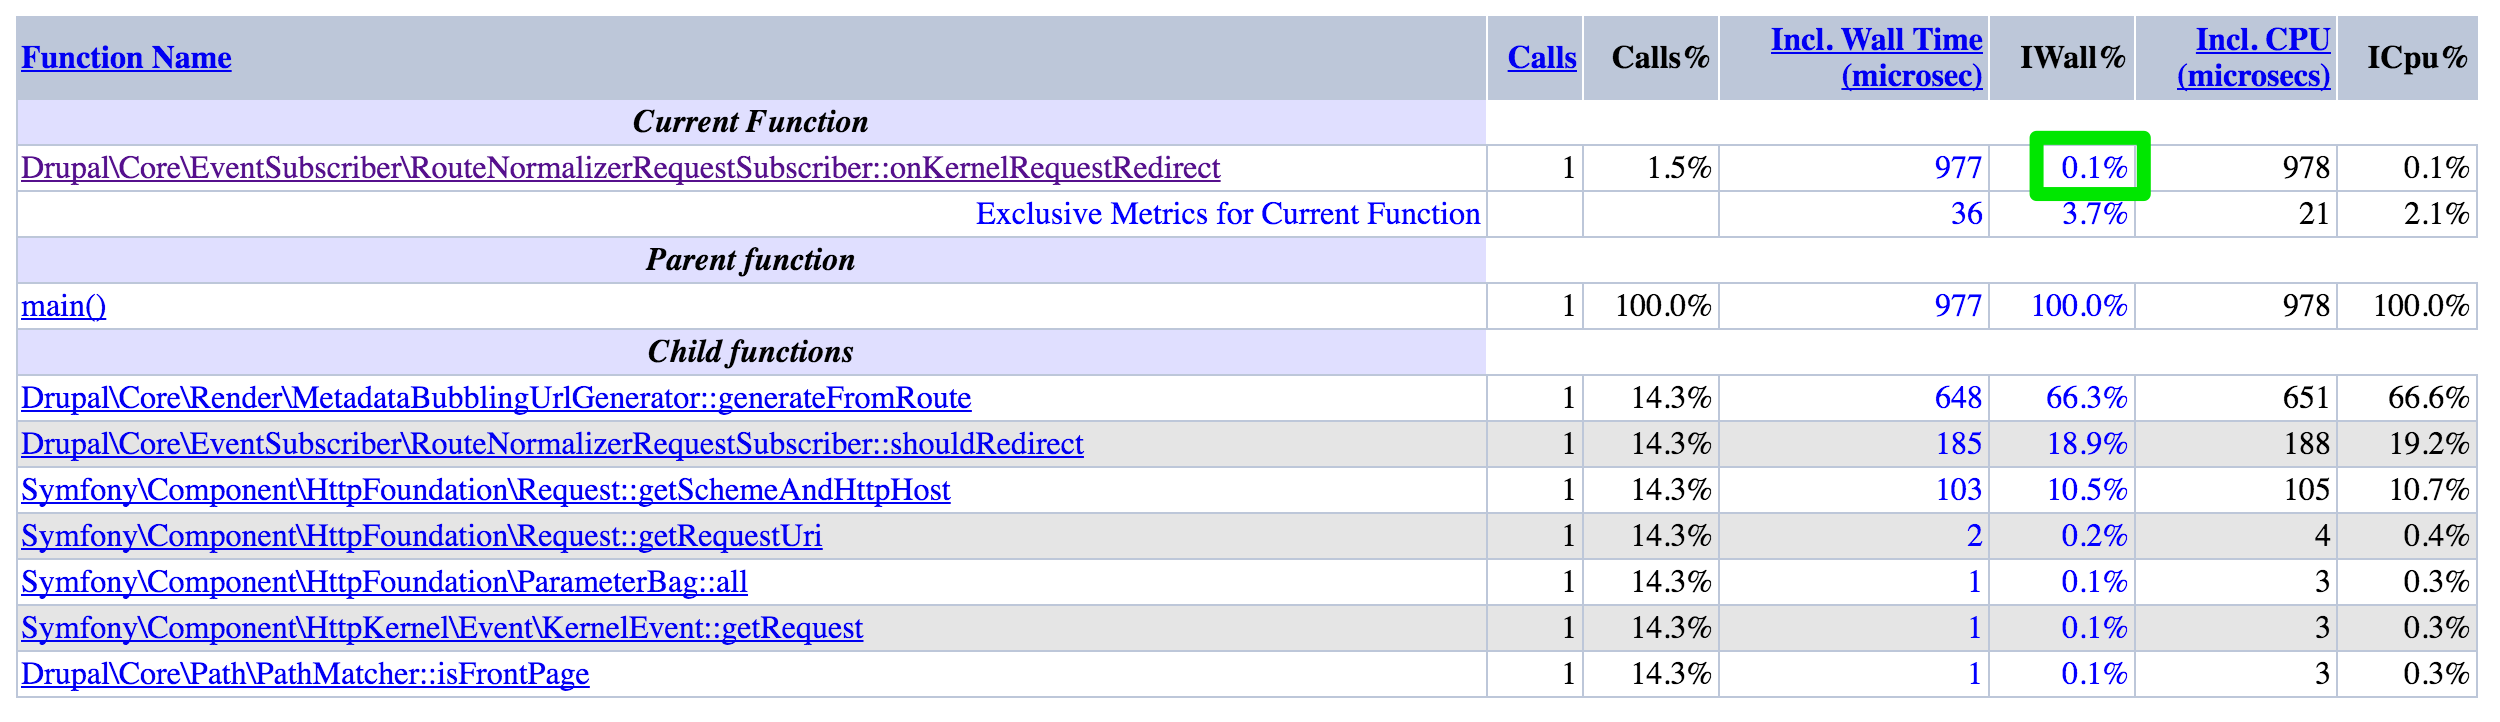Click CPU value 188 for shouldRedirect
Screen dimensions: 2500x722
click(x=2306, y=444)
